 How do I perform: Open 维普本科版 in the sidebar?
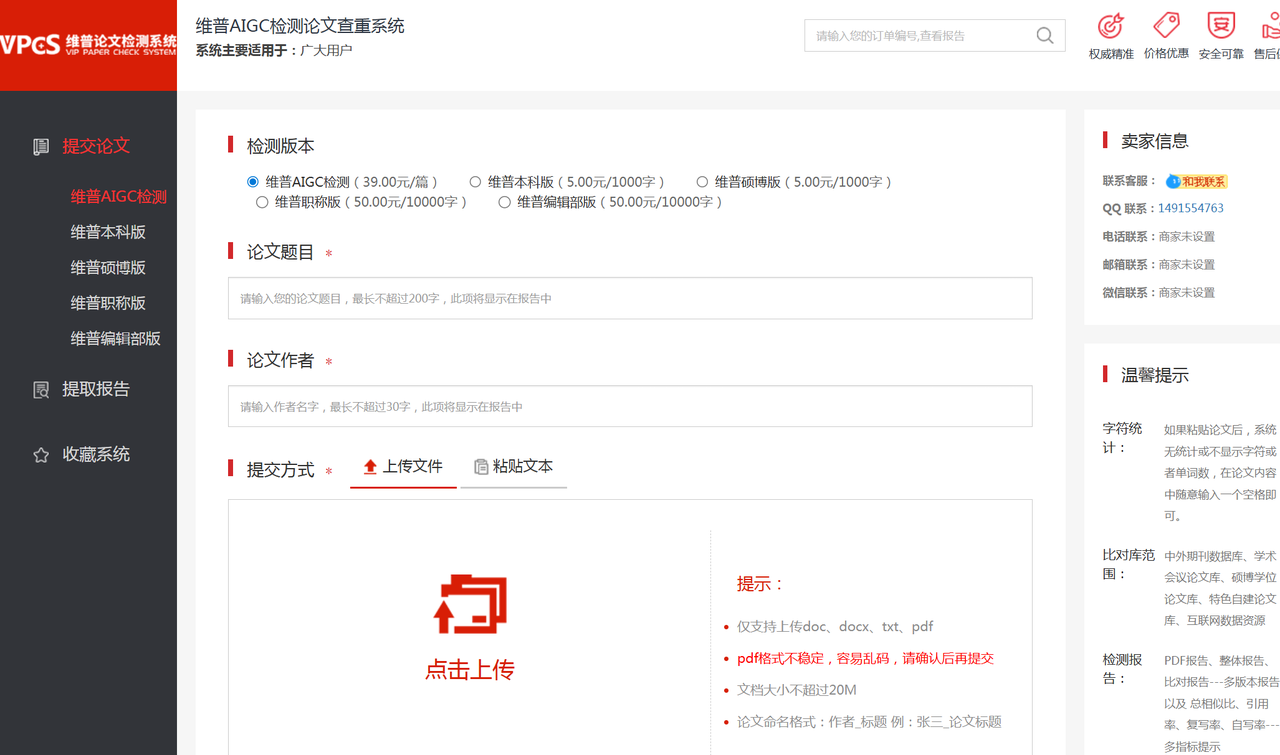click(108, 232)
